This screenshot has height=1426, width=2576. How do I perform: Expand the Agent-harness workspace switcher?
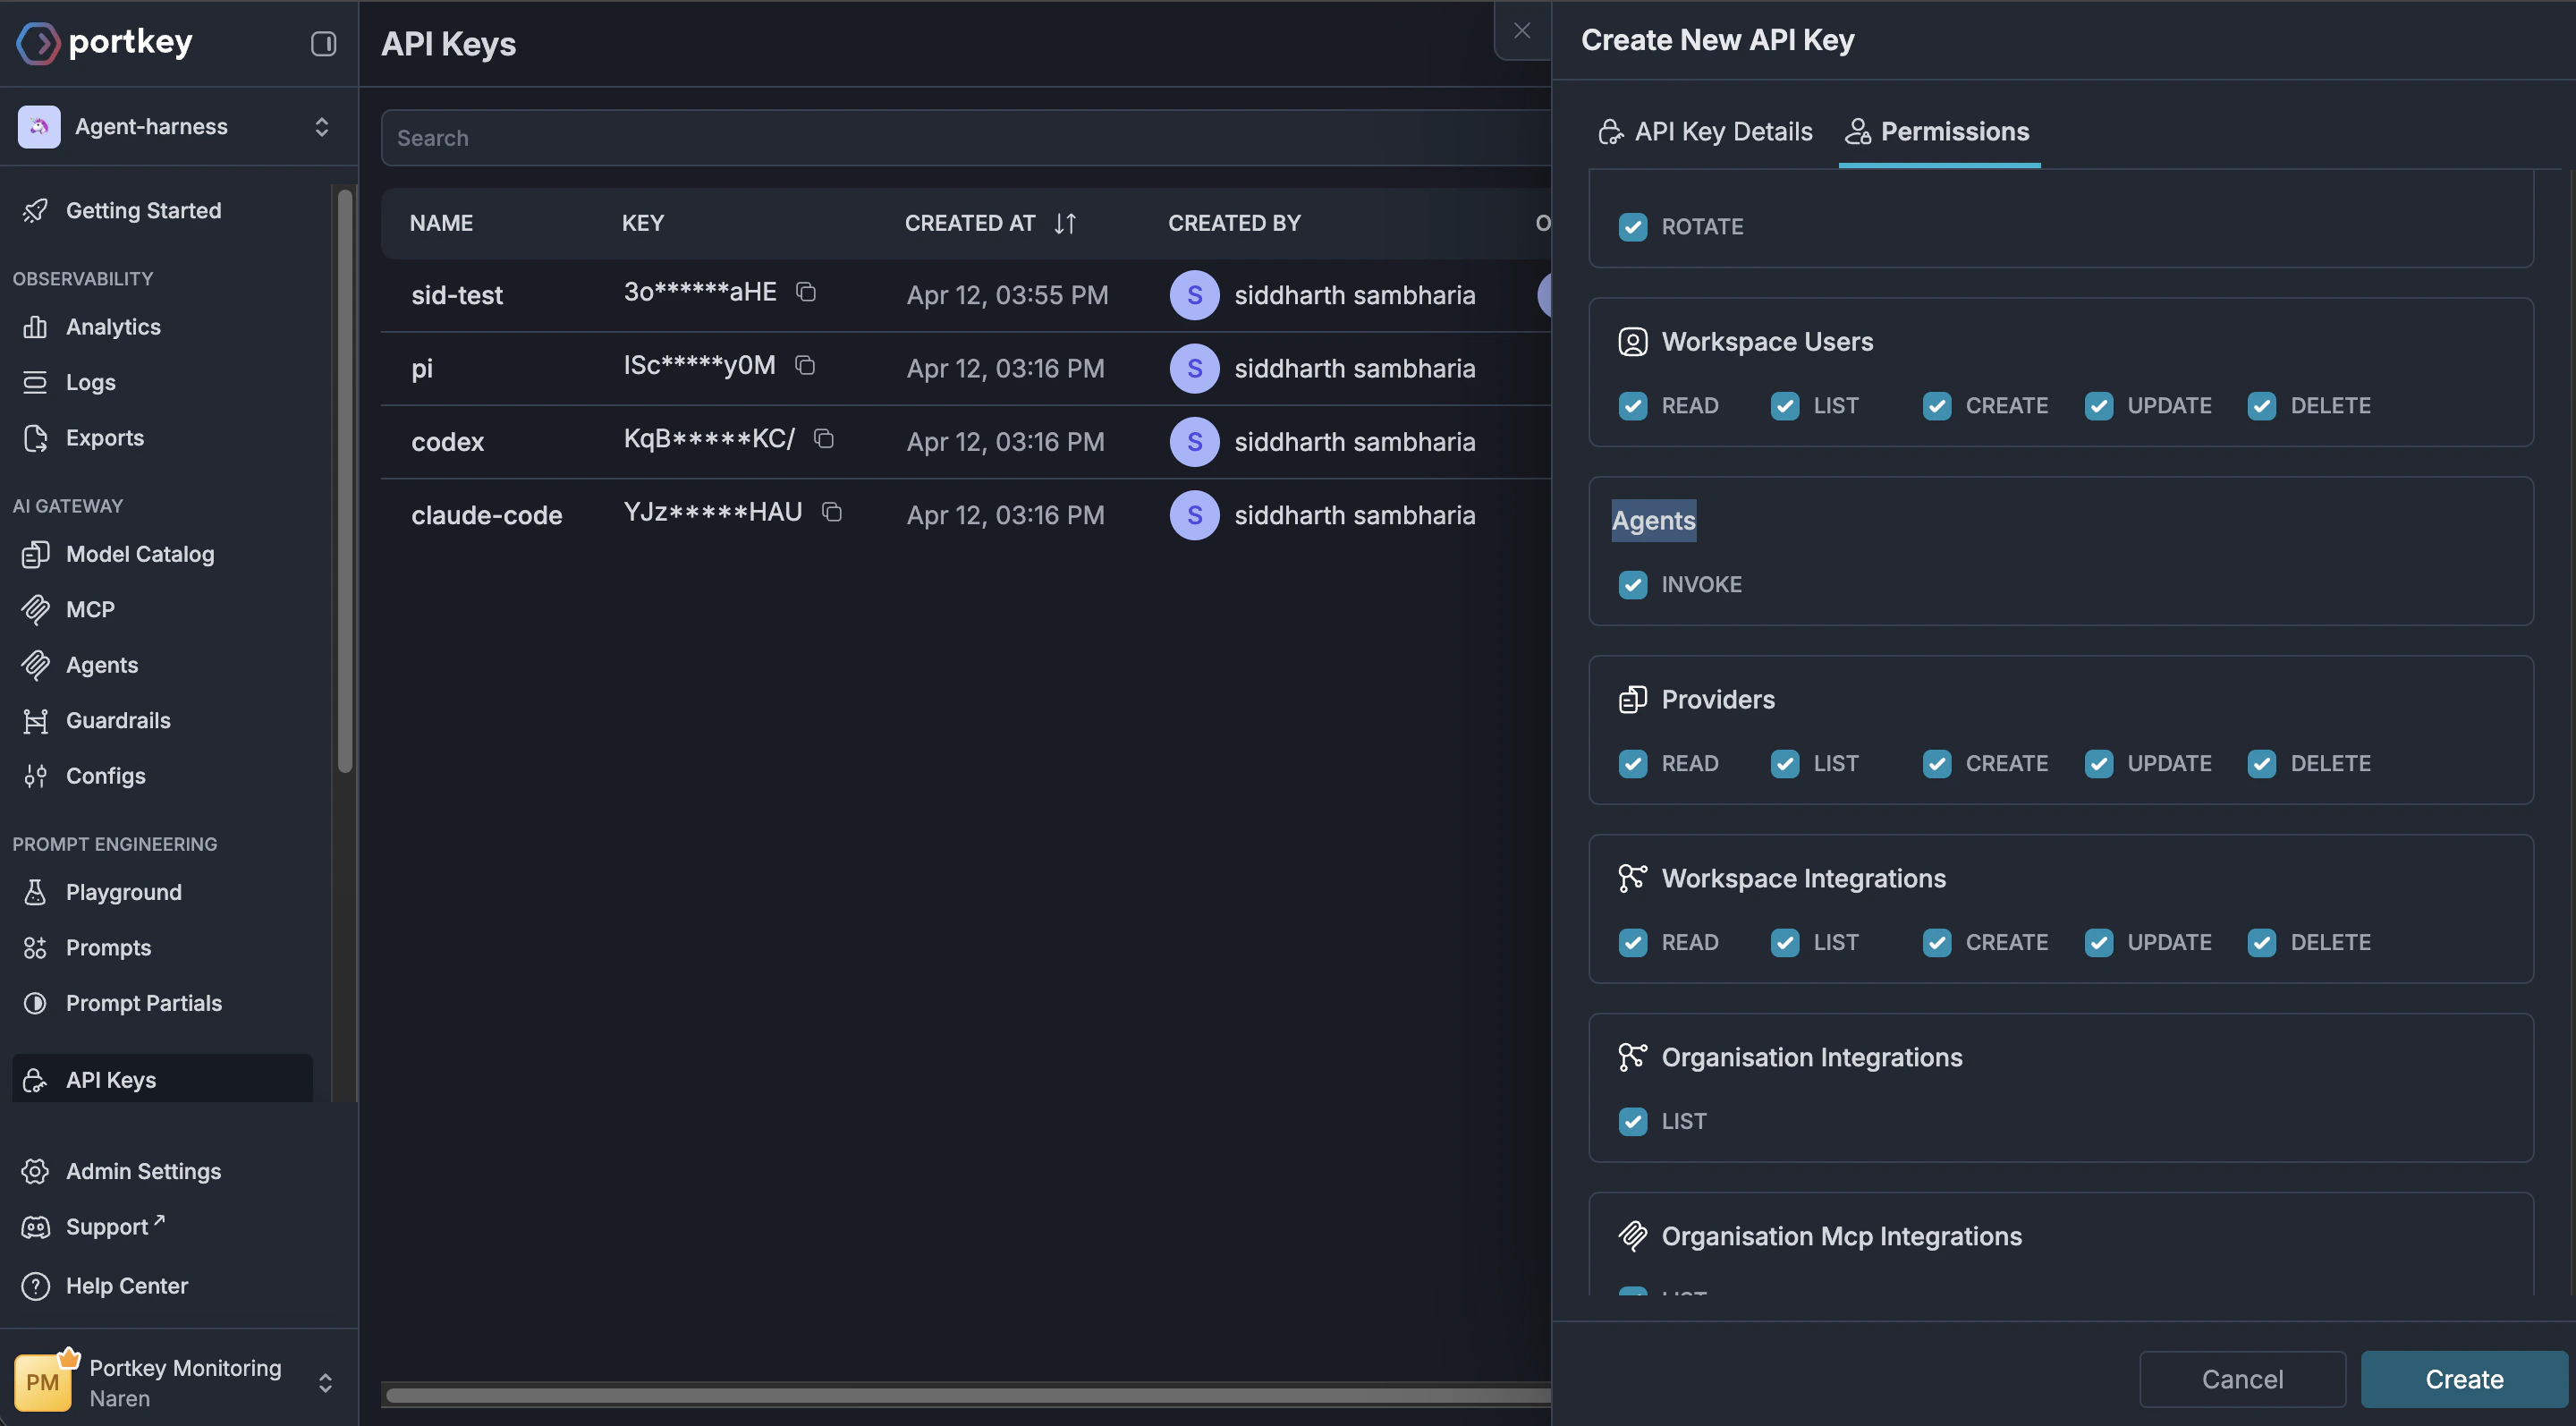click(321, 127)
